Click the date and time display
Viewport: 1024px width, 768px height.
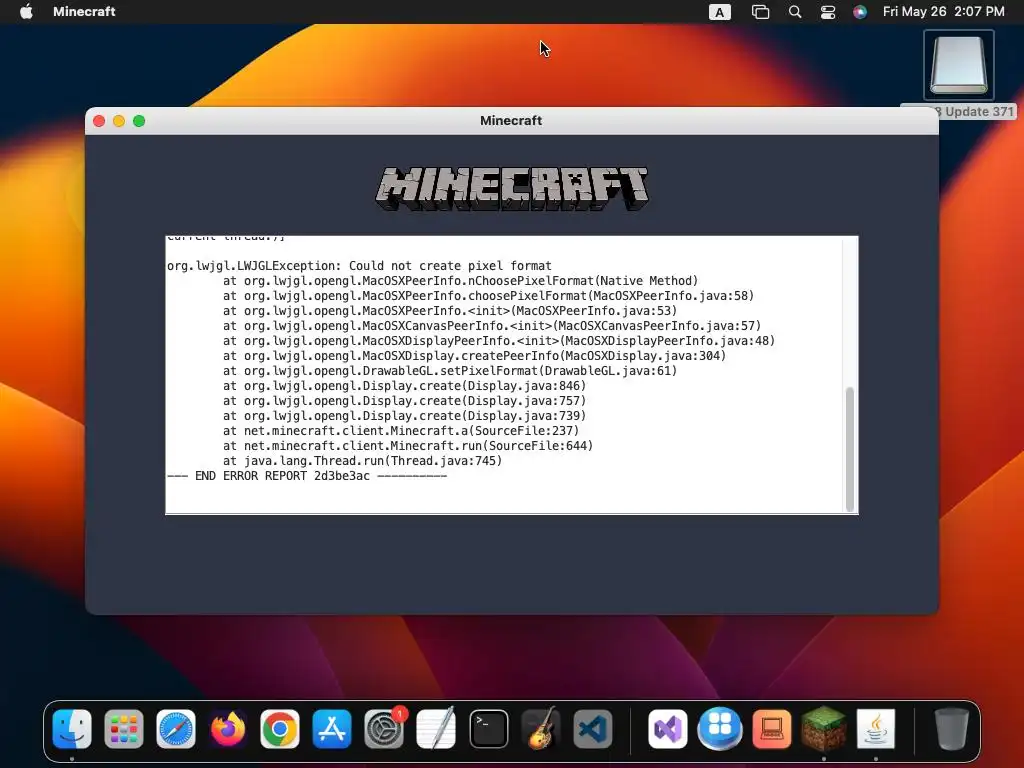click(x=944, y=11)
